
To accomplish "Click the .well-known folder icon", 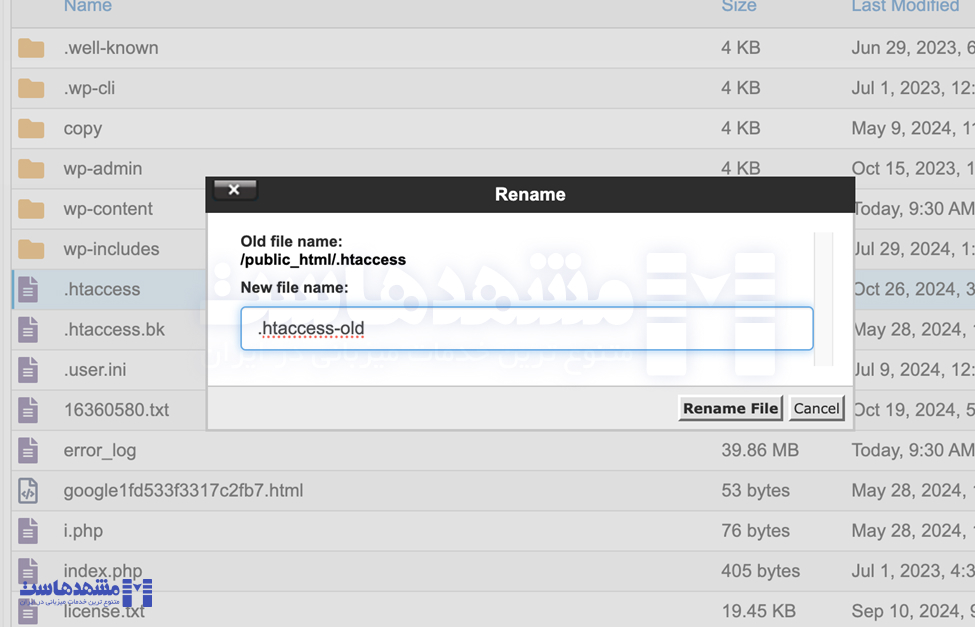I will [31, 48].
